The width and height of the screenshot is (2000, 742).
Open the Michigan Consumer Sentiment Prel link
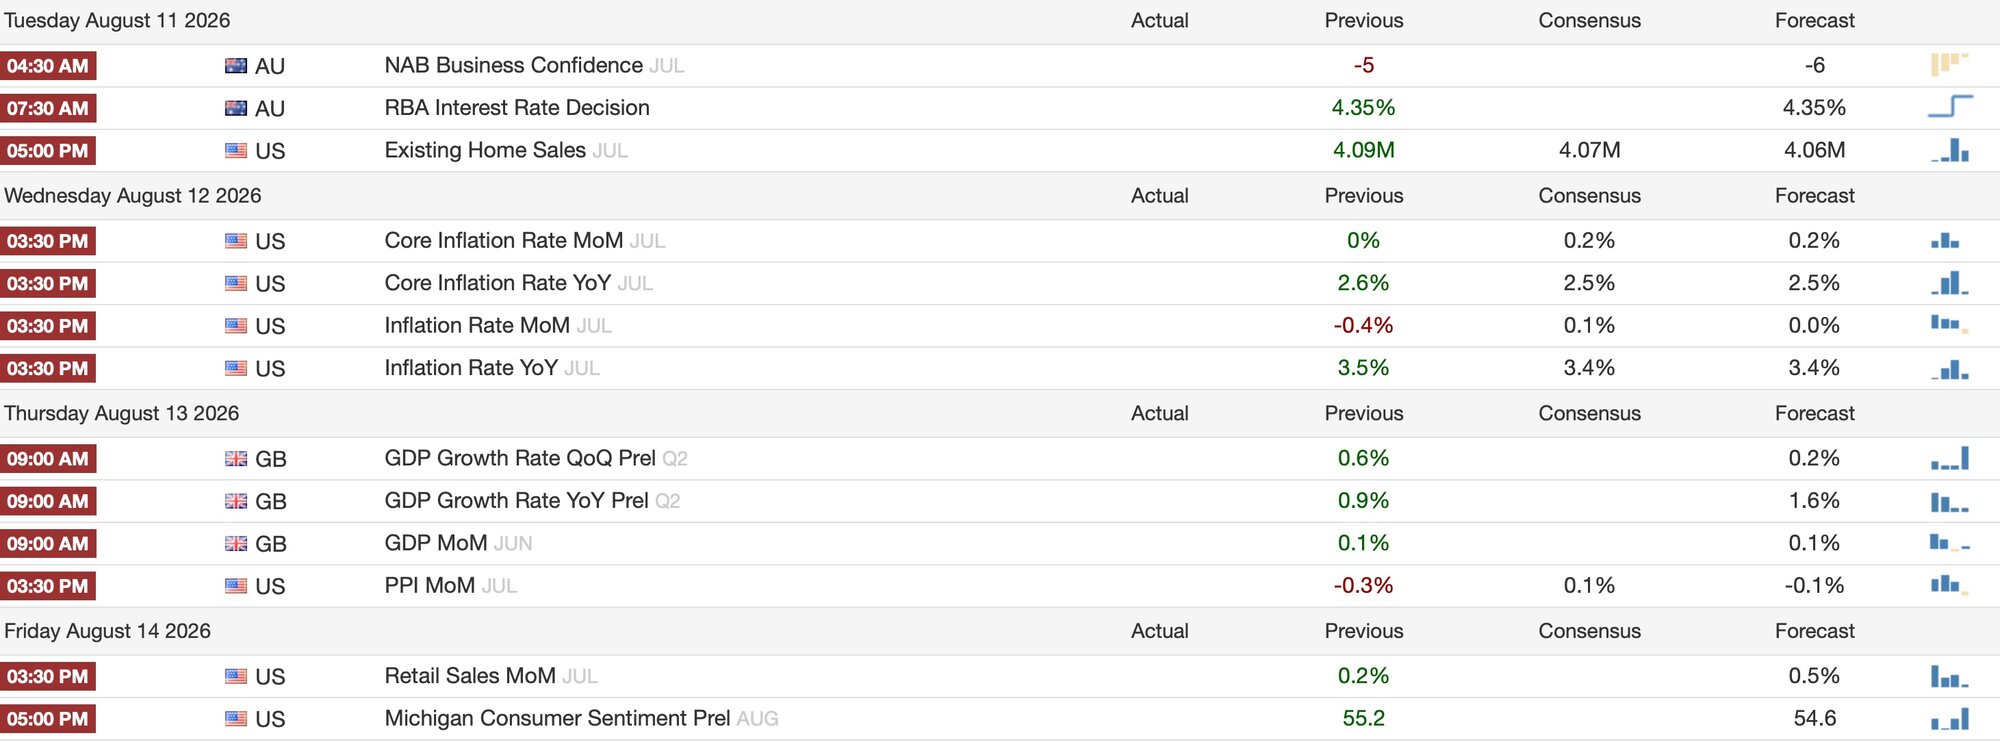557,718
